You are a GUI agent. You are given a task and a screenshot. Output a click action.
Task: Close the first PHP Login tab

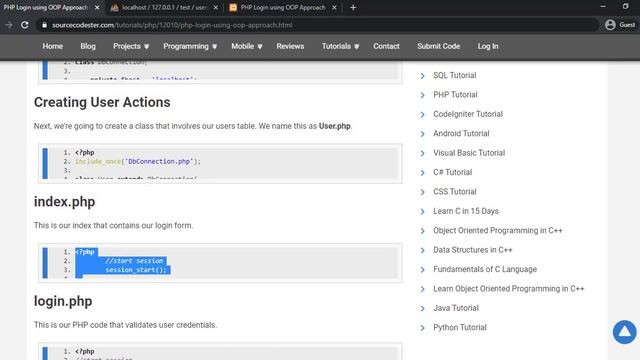tap(97, 7)
